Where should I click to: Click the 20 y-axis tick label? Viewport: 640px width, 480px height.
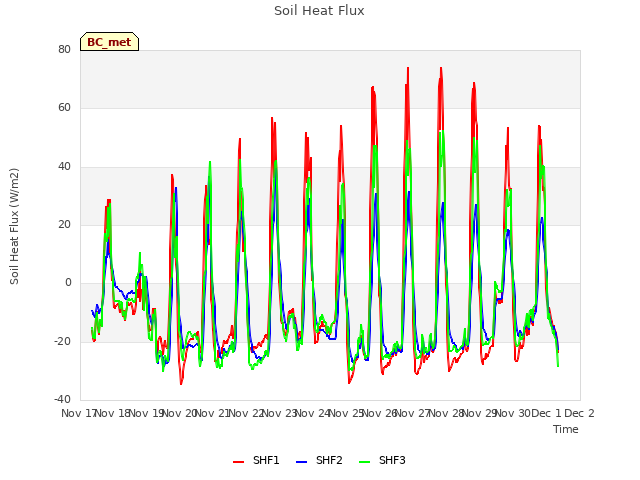[x=64, y=224]
